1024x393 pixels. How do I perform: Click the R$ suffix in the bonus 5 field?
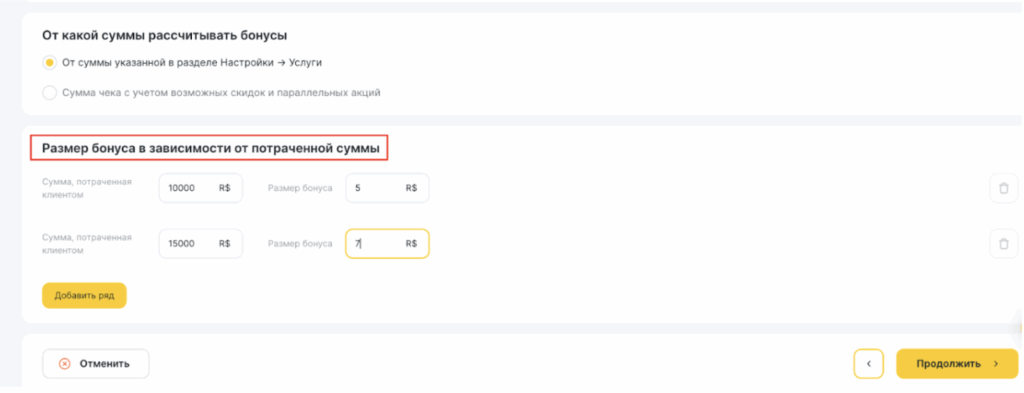(411, 188)
